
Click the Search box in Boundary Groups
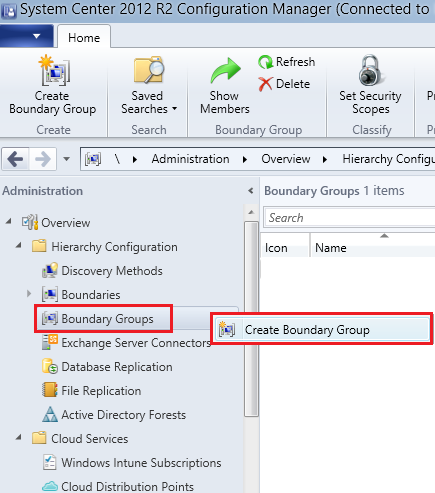[349, 218]
